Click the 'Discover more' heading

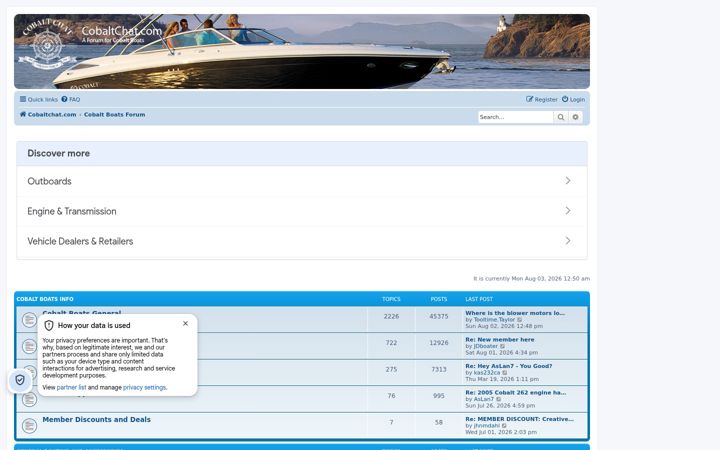(58, 153)
